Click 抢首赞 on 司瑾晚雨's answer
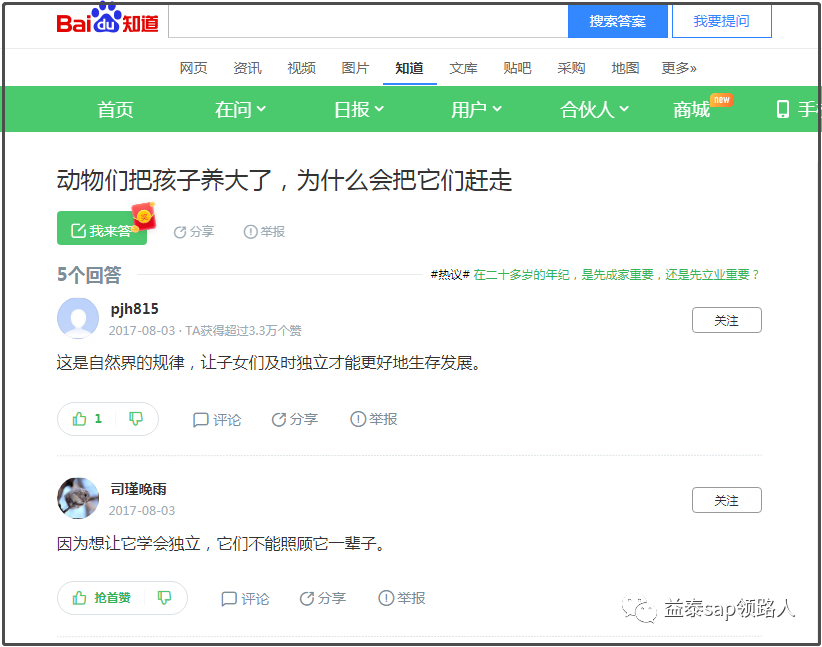Screen dimensions: 822x647 [x=101, y=598]
